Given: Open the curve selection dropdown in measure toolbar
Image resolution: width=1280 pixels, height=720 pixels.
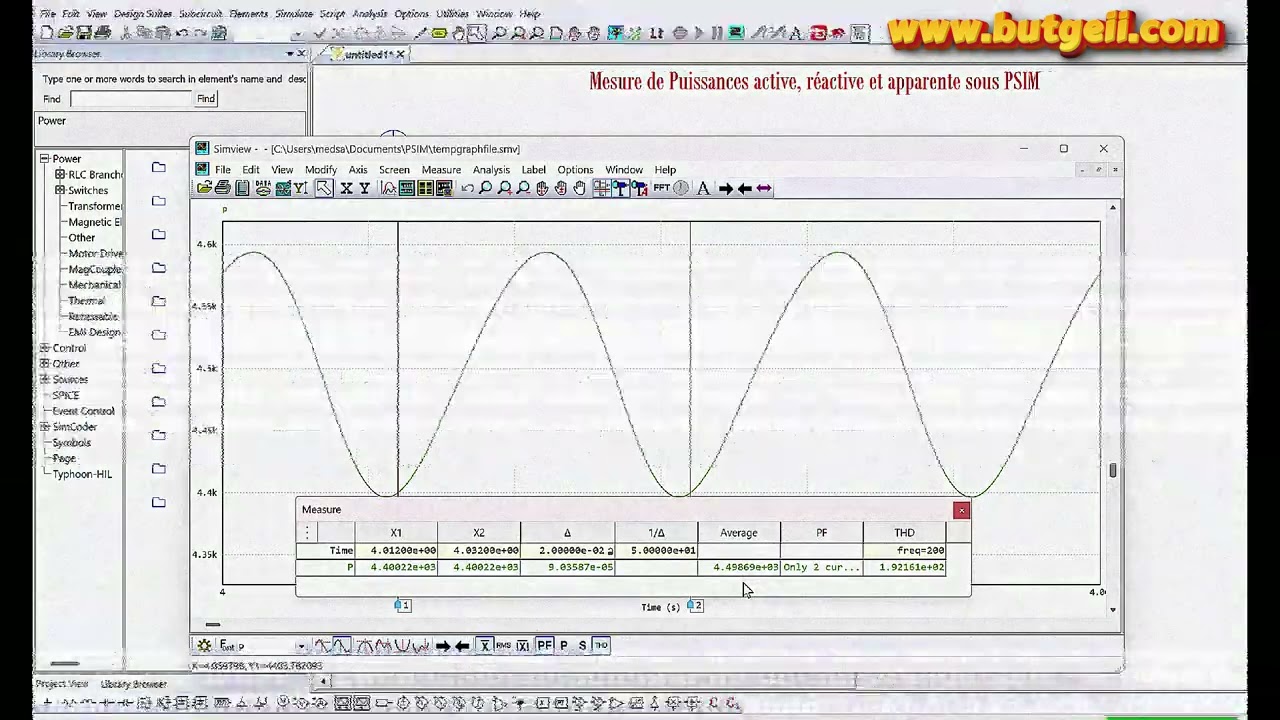Looking at the screenshot, I should point(301,646).
